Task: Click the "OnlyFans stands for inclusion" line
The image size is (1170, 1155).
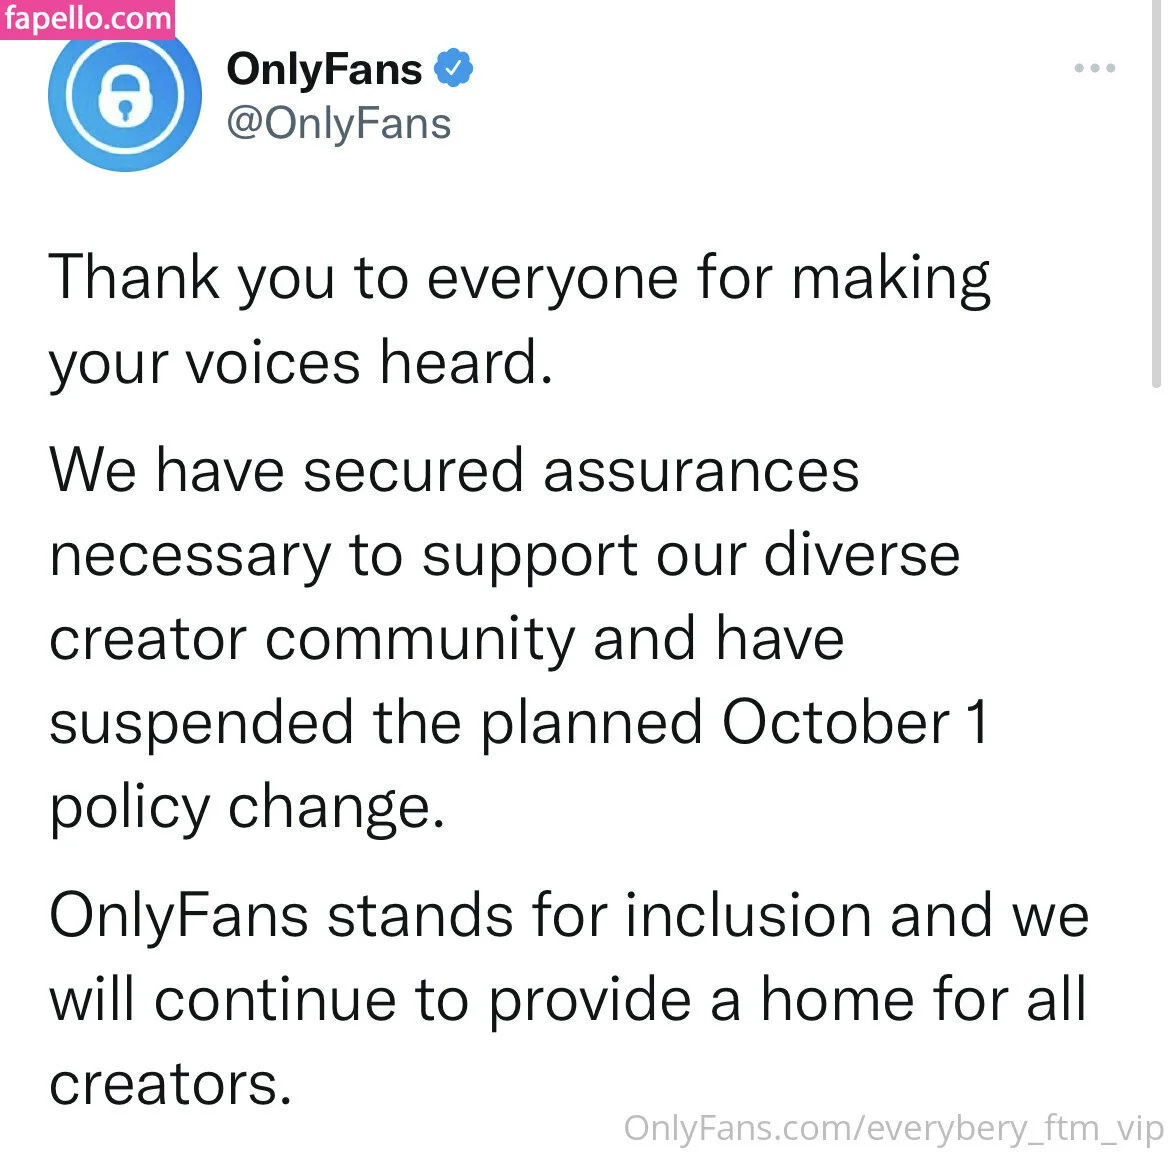Action: pos(568,915)
